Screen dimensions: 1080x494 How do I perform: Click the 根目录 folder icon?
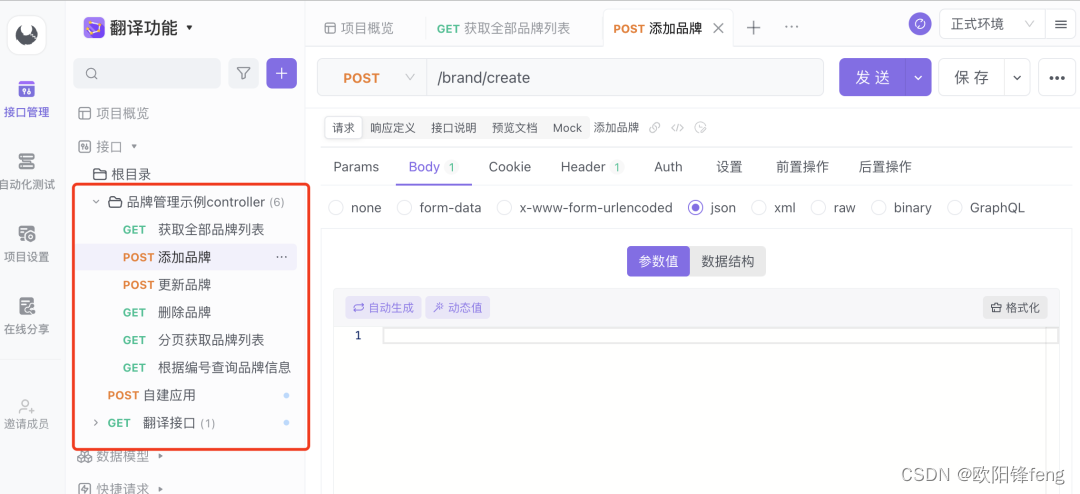(x=100, y=174)
